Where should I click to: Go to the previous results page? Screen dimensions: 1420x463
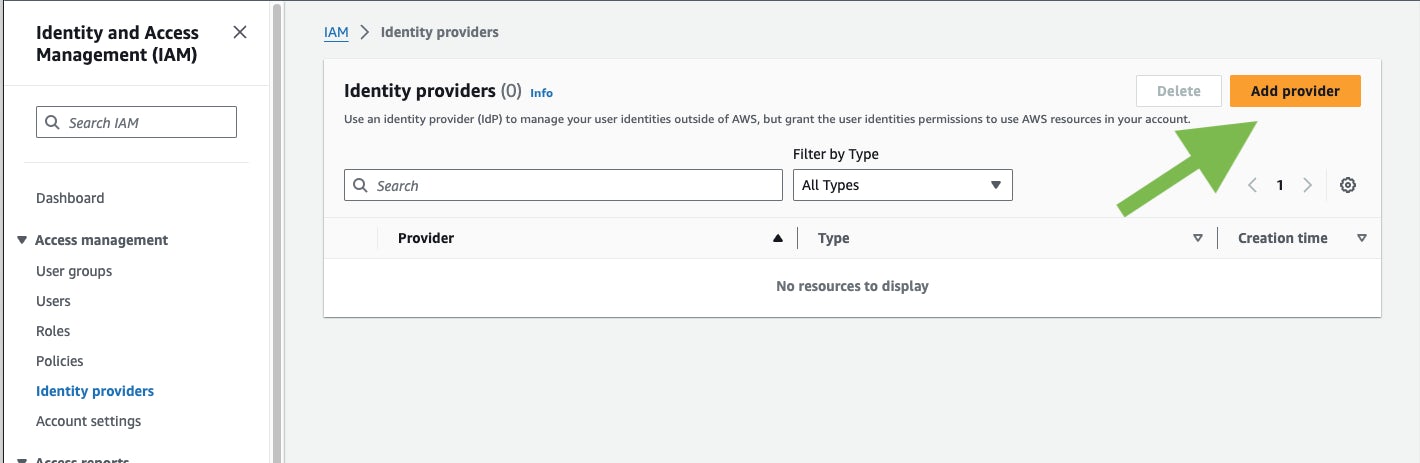click(1252, 185)
